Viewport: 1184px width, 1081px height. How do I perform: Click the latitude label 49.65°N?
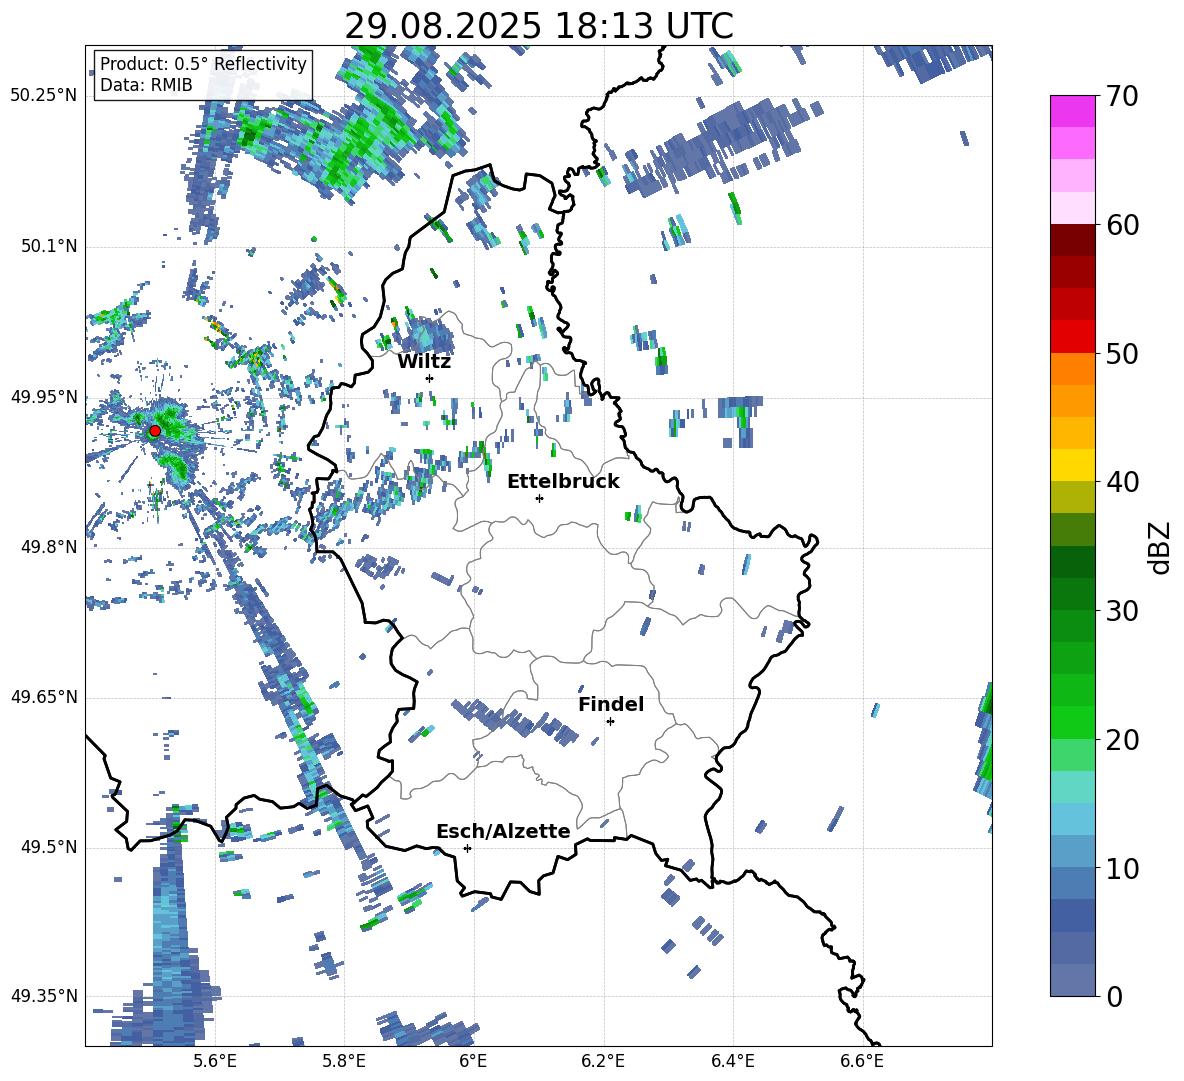(x=45, y=697)
